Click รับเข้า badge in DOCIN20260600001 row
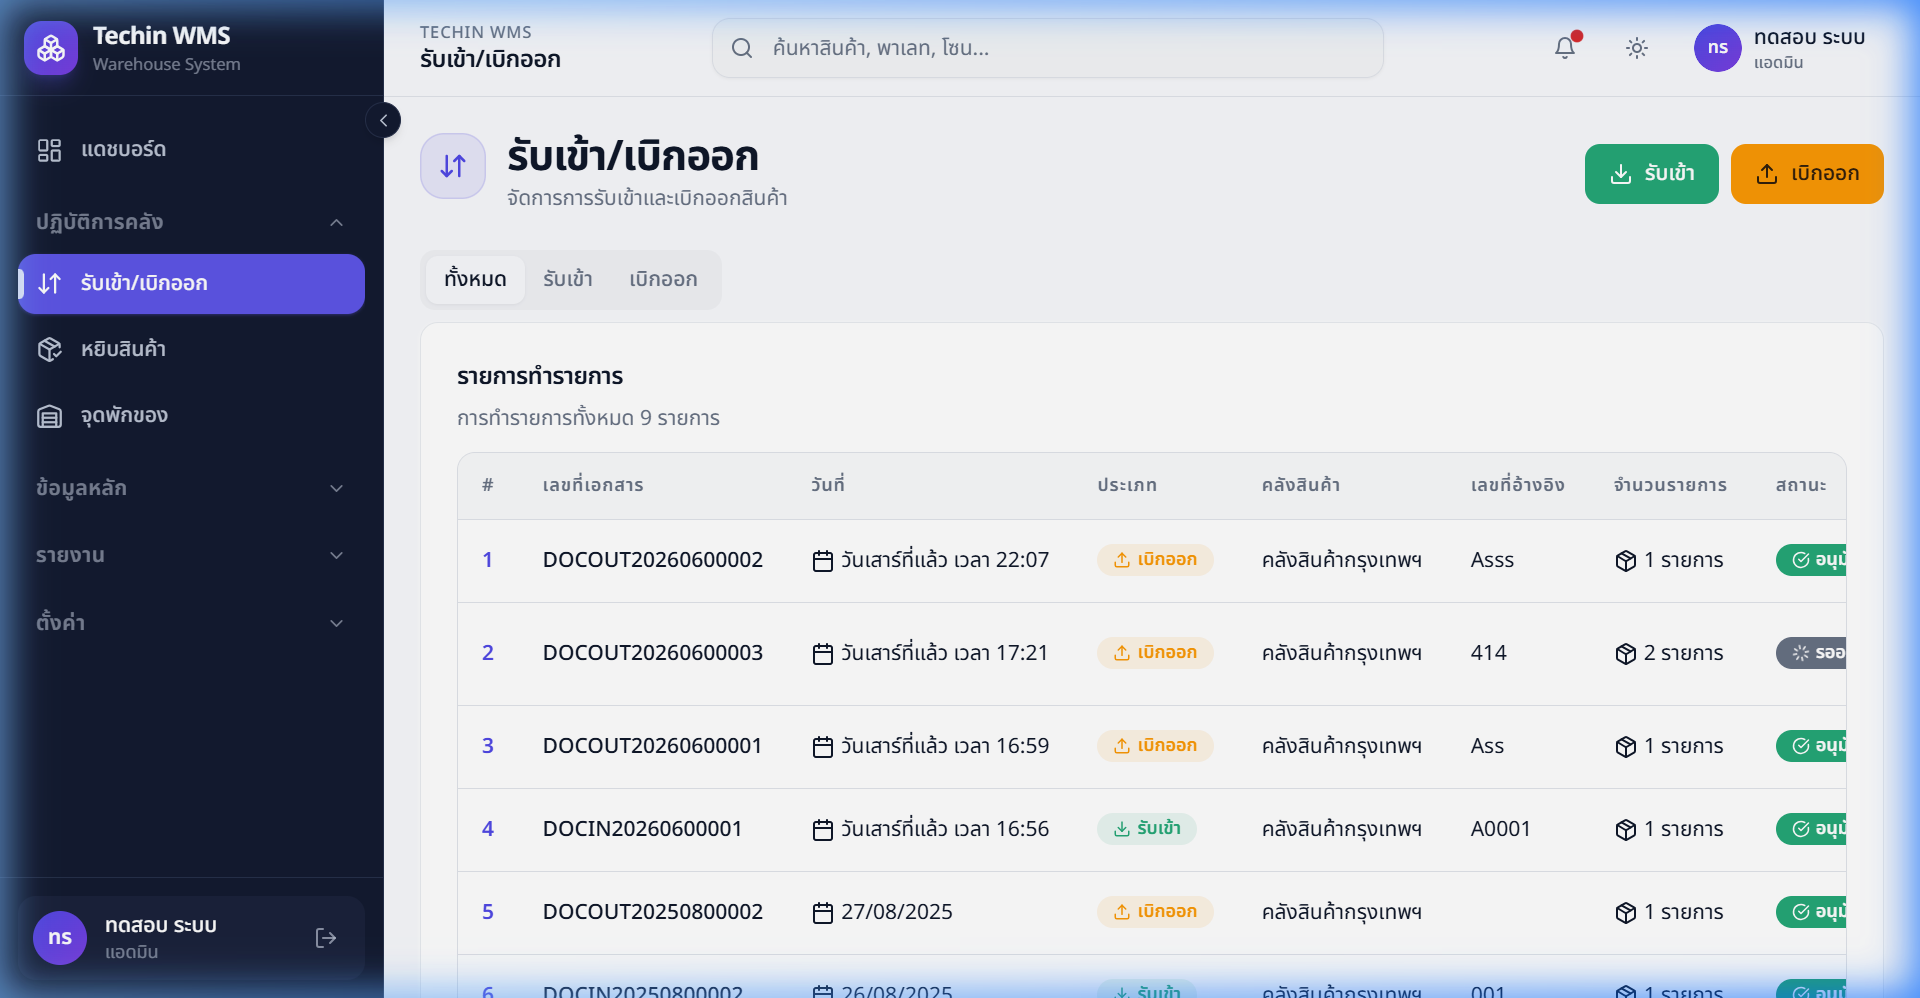 1147,829
